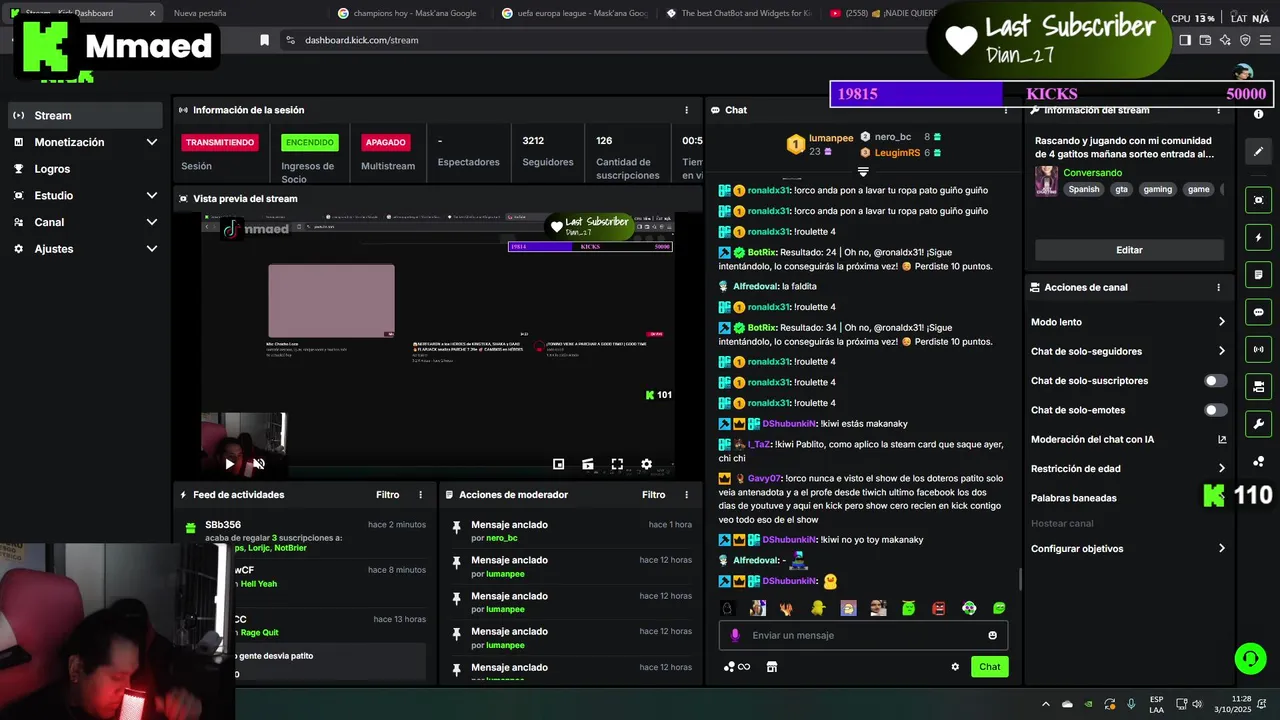Viewport: 1280px width, 720px height.
Task: Click the broadcast signal icon in right rail
Action: pos(1258,349)
